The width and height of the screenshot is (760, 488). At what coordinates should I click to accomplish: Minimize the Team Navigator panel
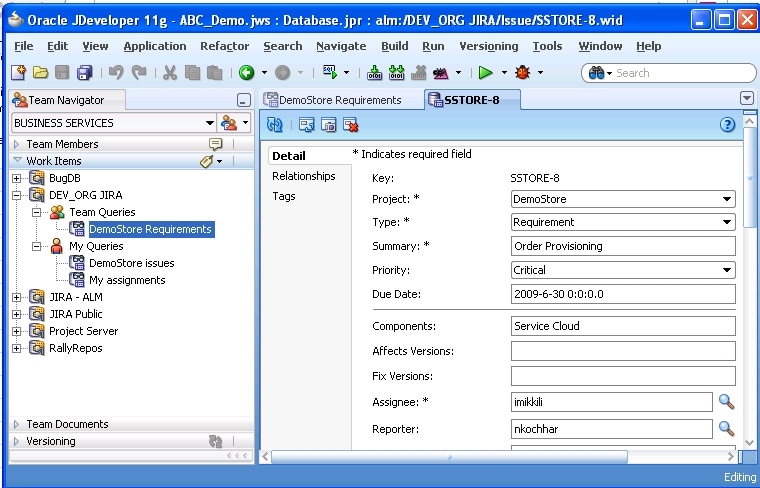tap(244, 100)
